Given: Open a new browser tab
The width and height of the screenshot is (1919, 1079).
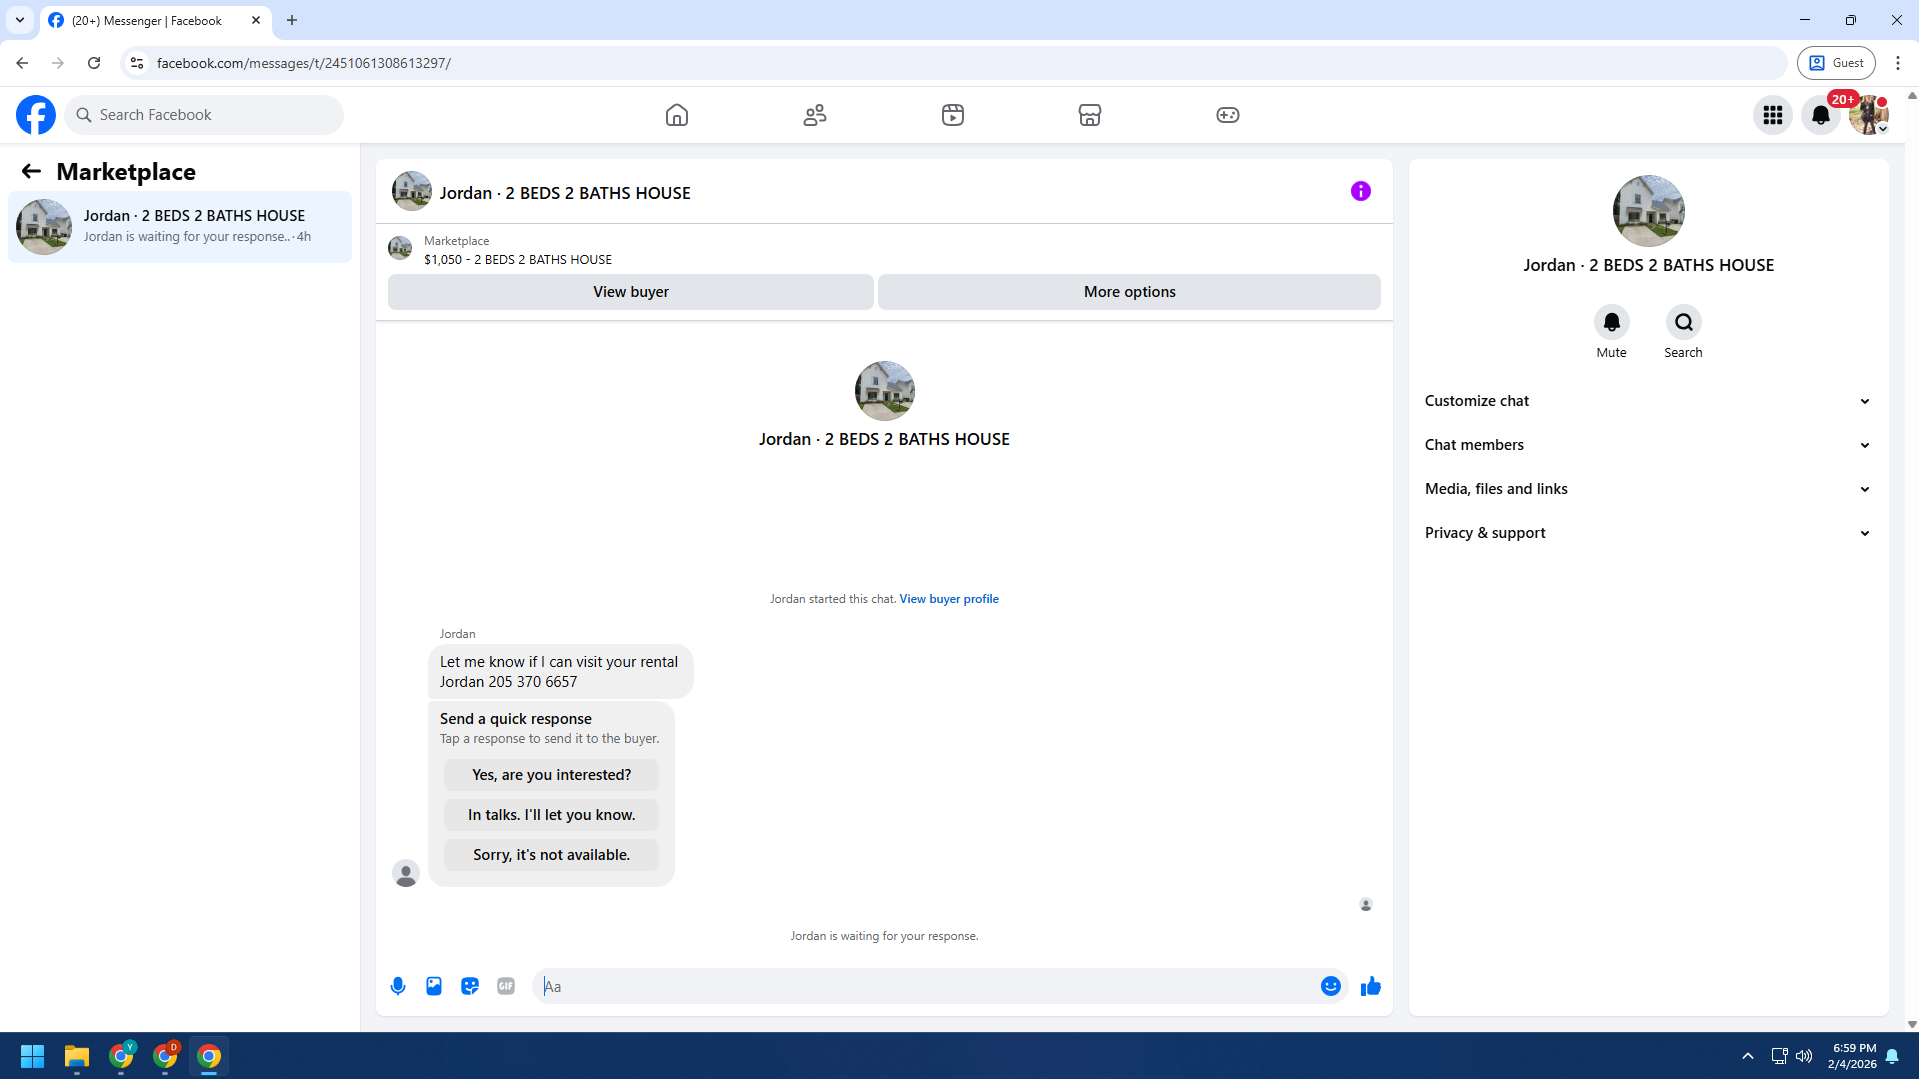Looking at the screenshot, I should click(x=292, y=20).
